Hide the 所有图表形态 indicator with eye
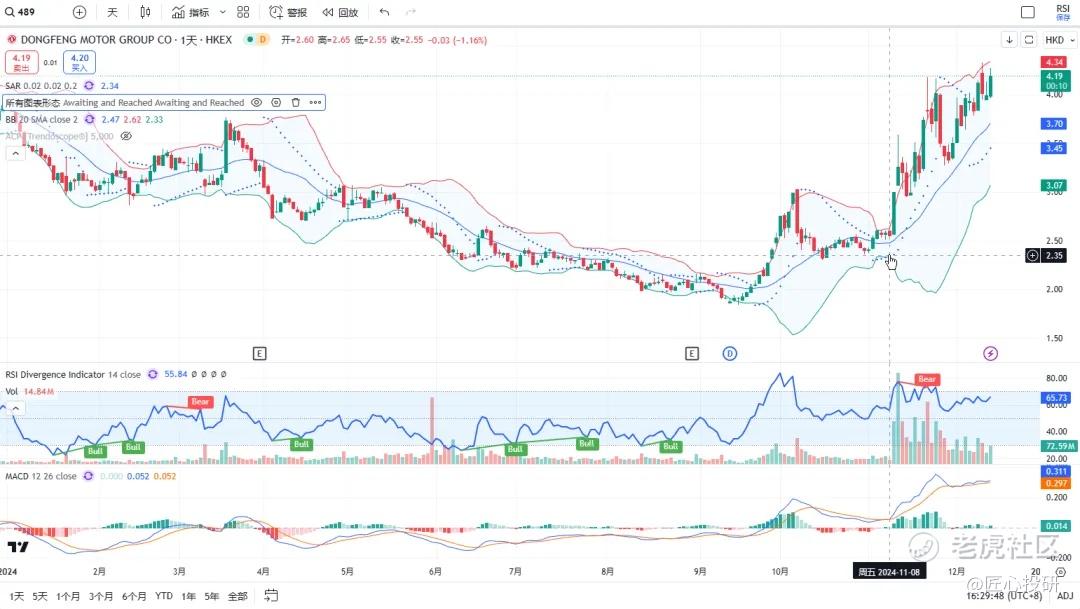 (256, 103)
